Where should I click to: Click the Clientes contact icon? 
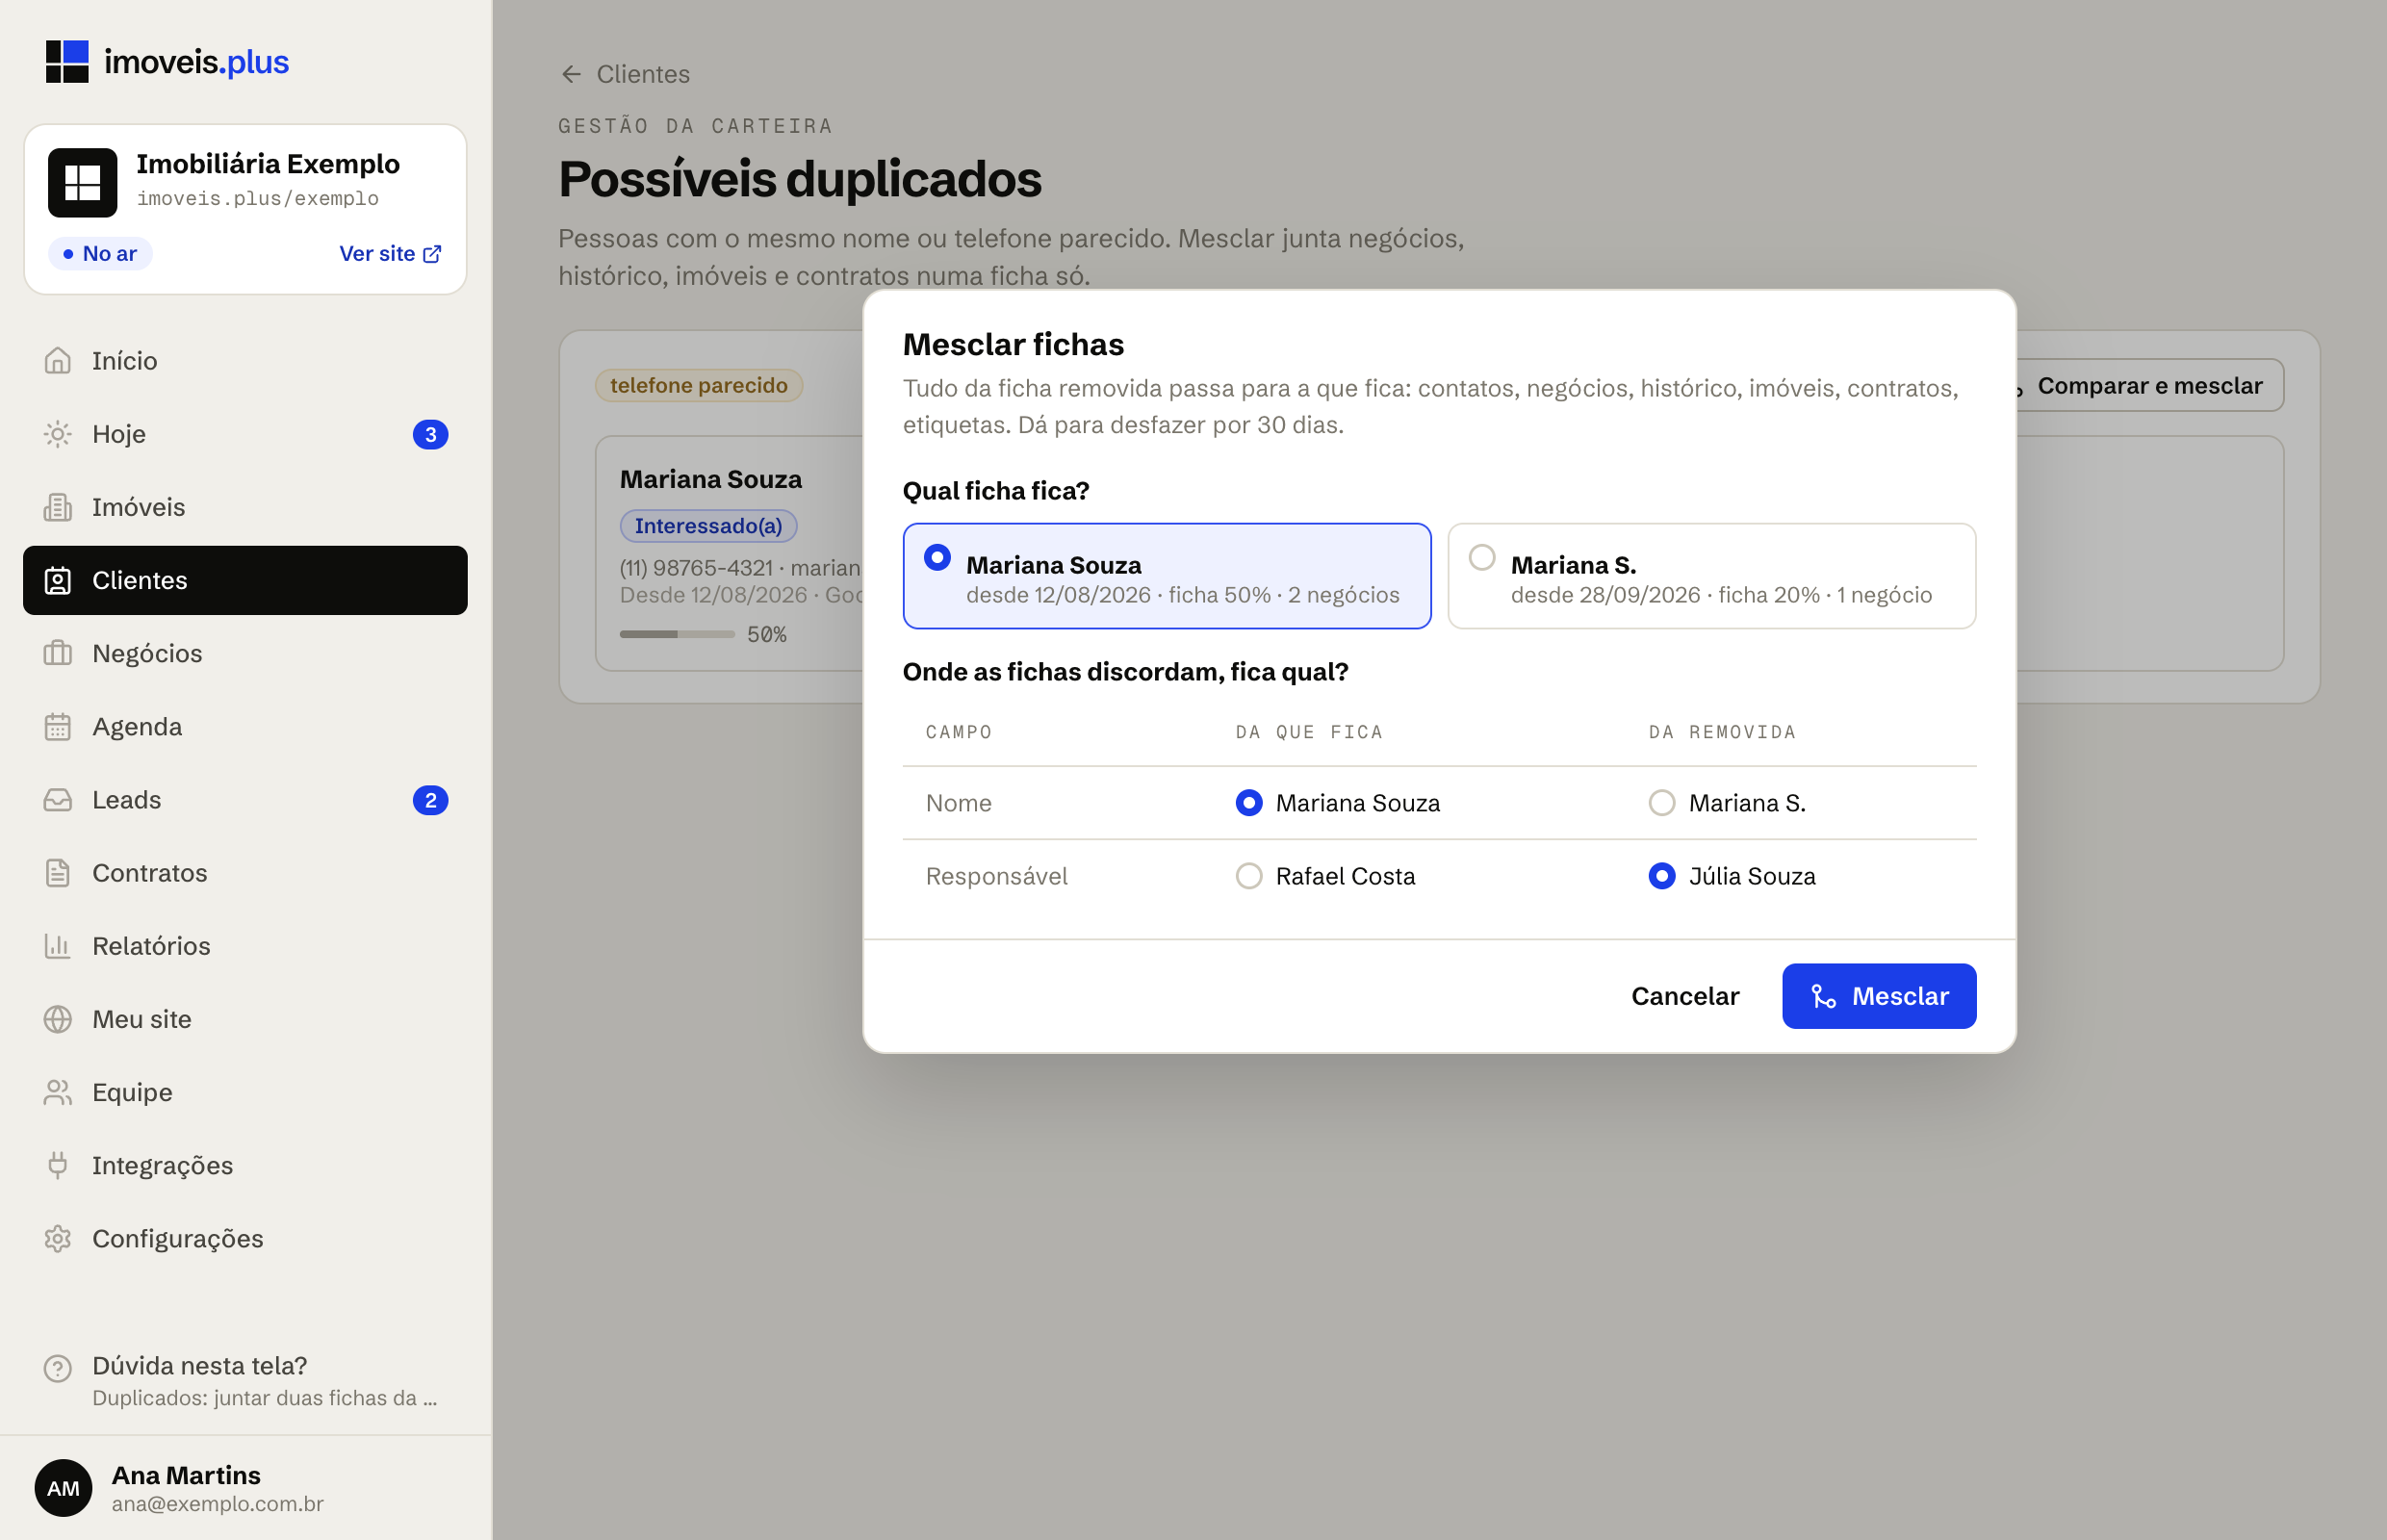[x=58, y=580]
